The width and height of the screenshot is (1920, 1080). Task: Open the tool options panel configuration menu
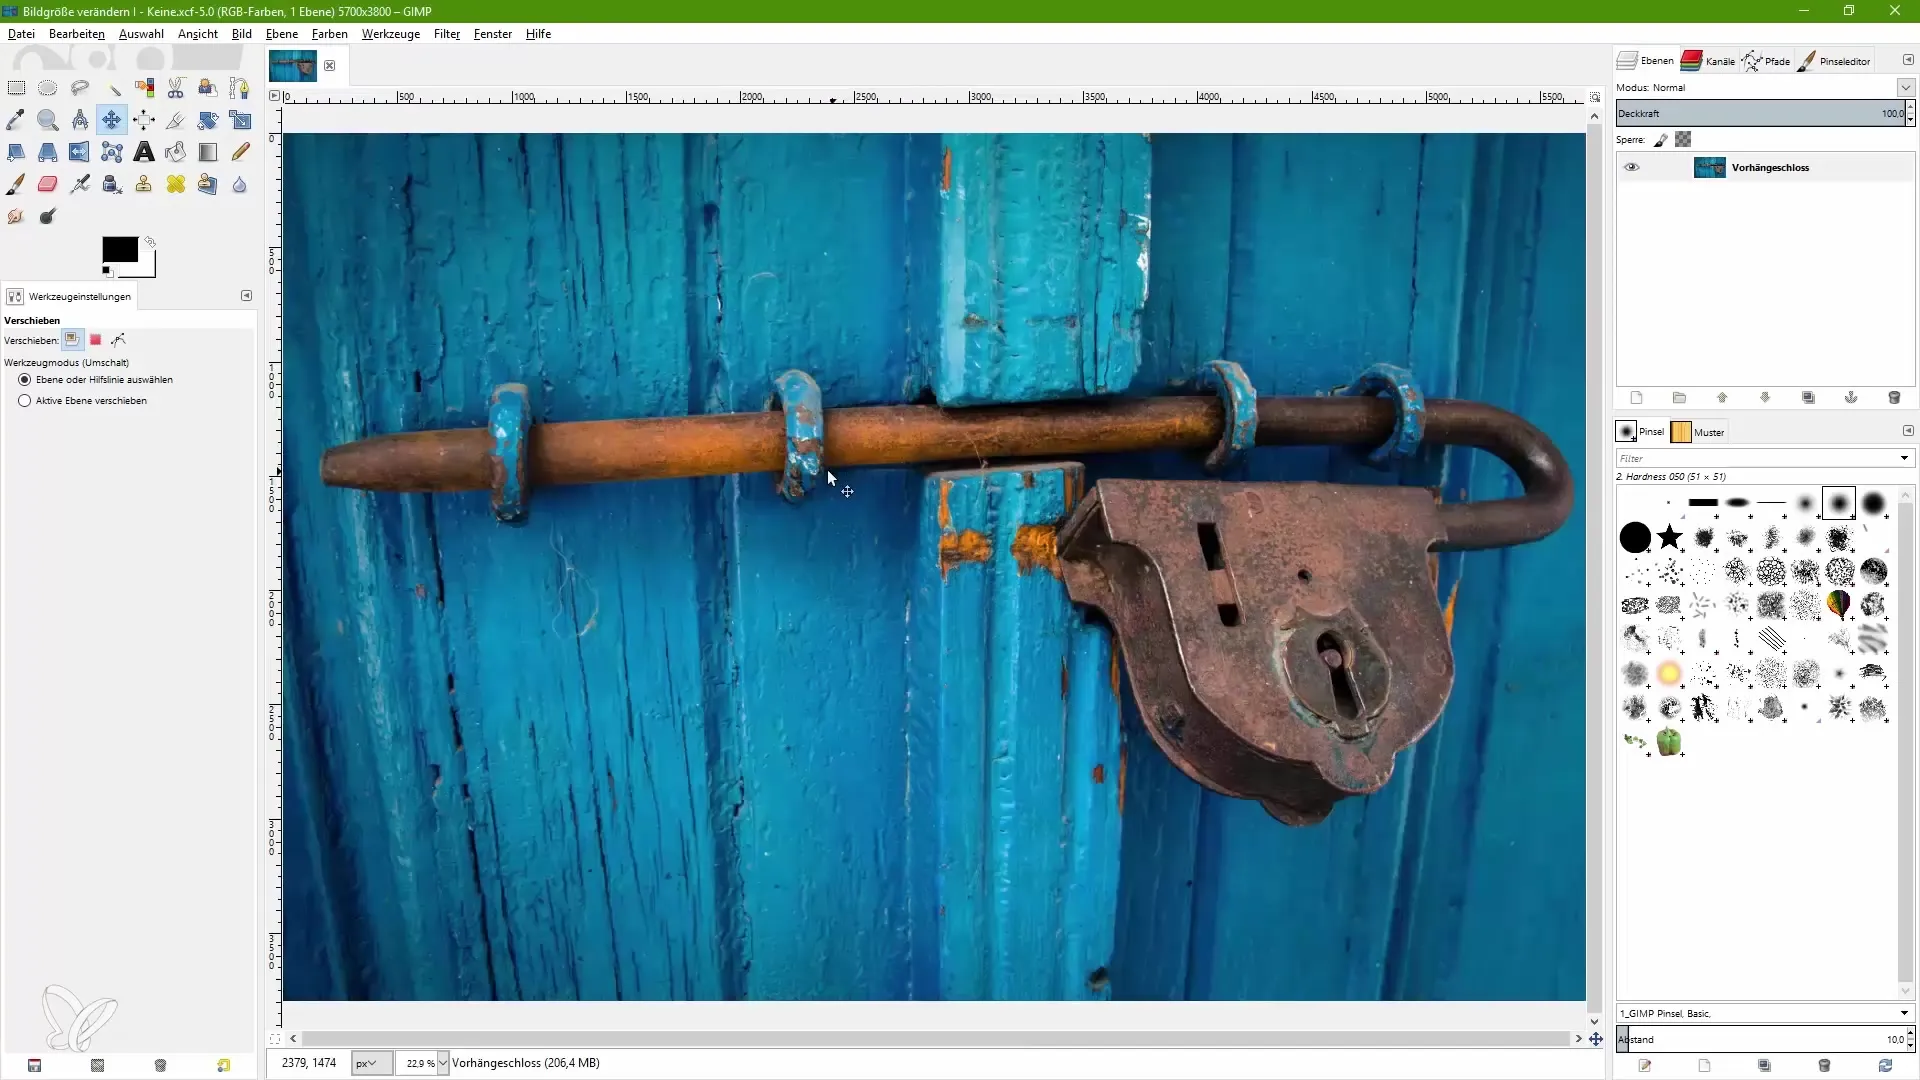click(246, 296)
